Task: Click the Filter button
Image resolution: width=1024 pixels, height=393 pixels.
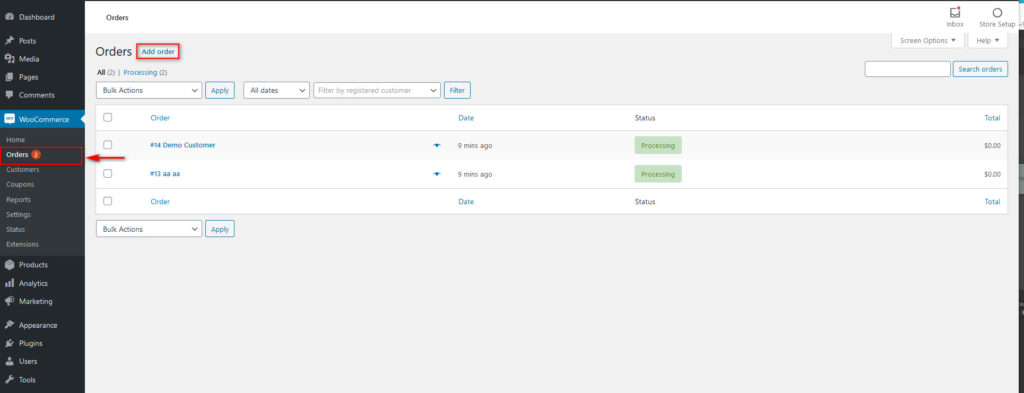Action: pos(457,90)
